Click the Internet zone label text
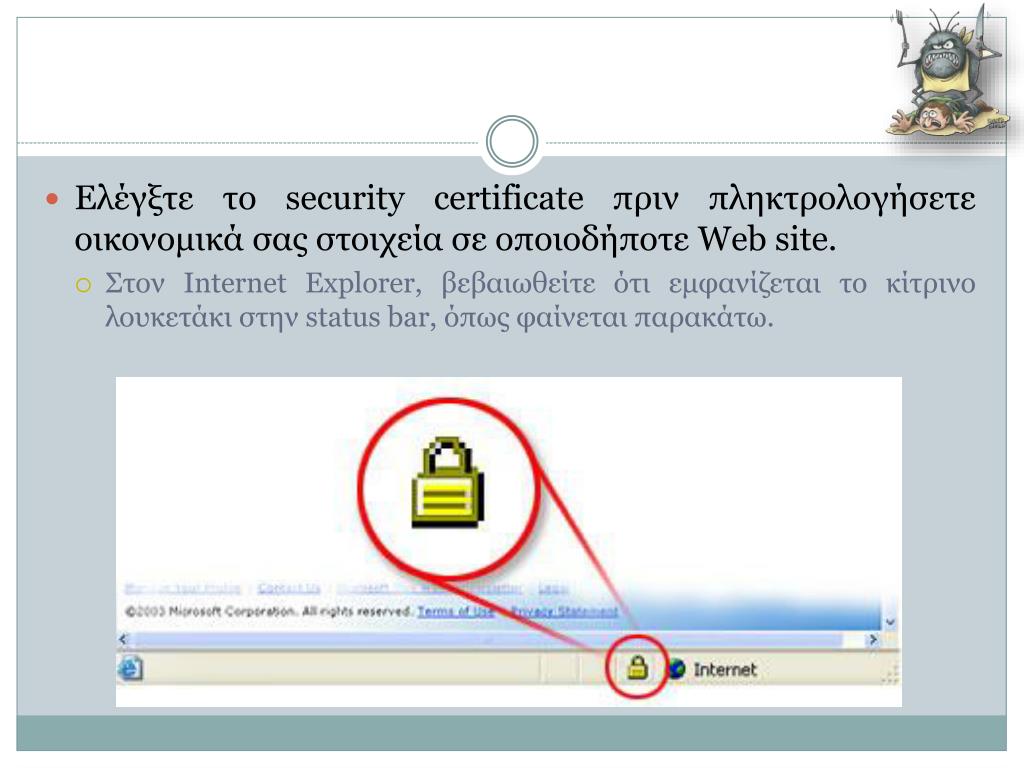The width and height of the screenshot is (1024, 768). (x=725, y=669)
